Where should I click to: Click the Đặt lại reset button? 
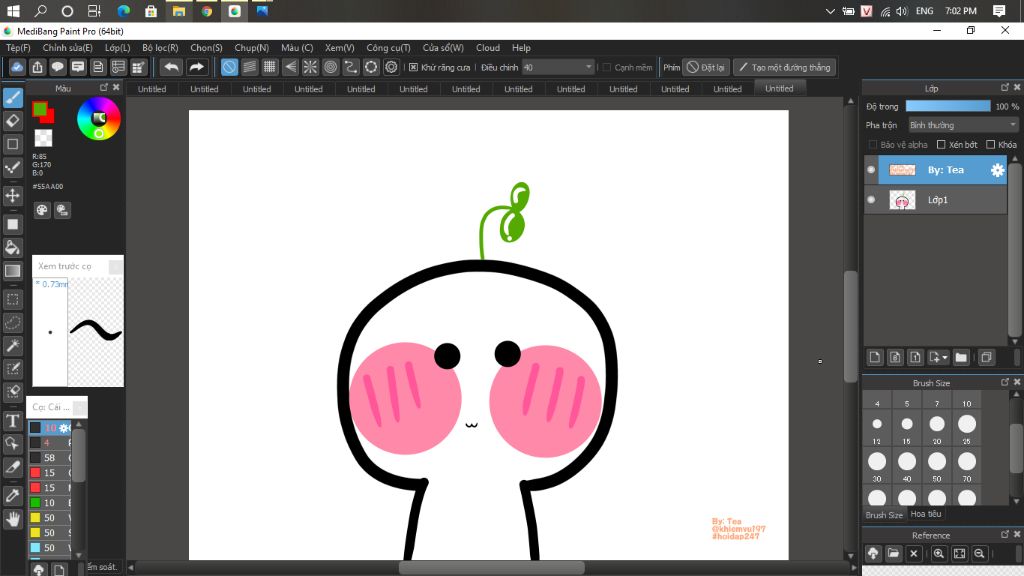[x=705, y=67]
